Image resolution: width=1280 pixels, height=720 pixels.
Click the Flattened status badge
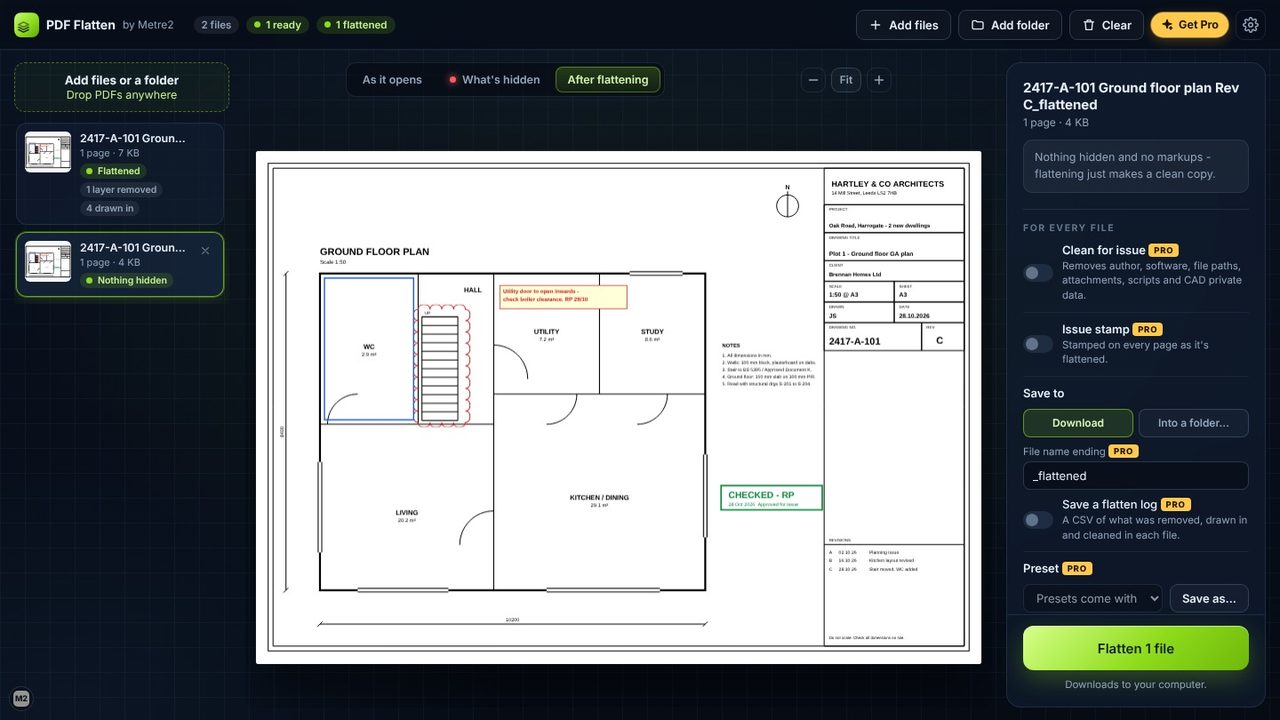click(113, 171)
